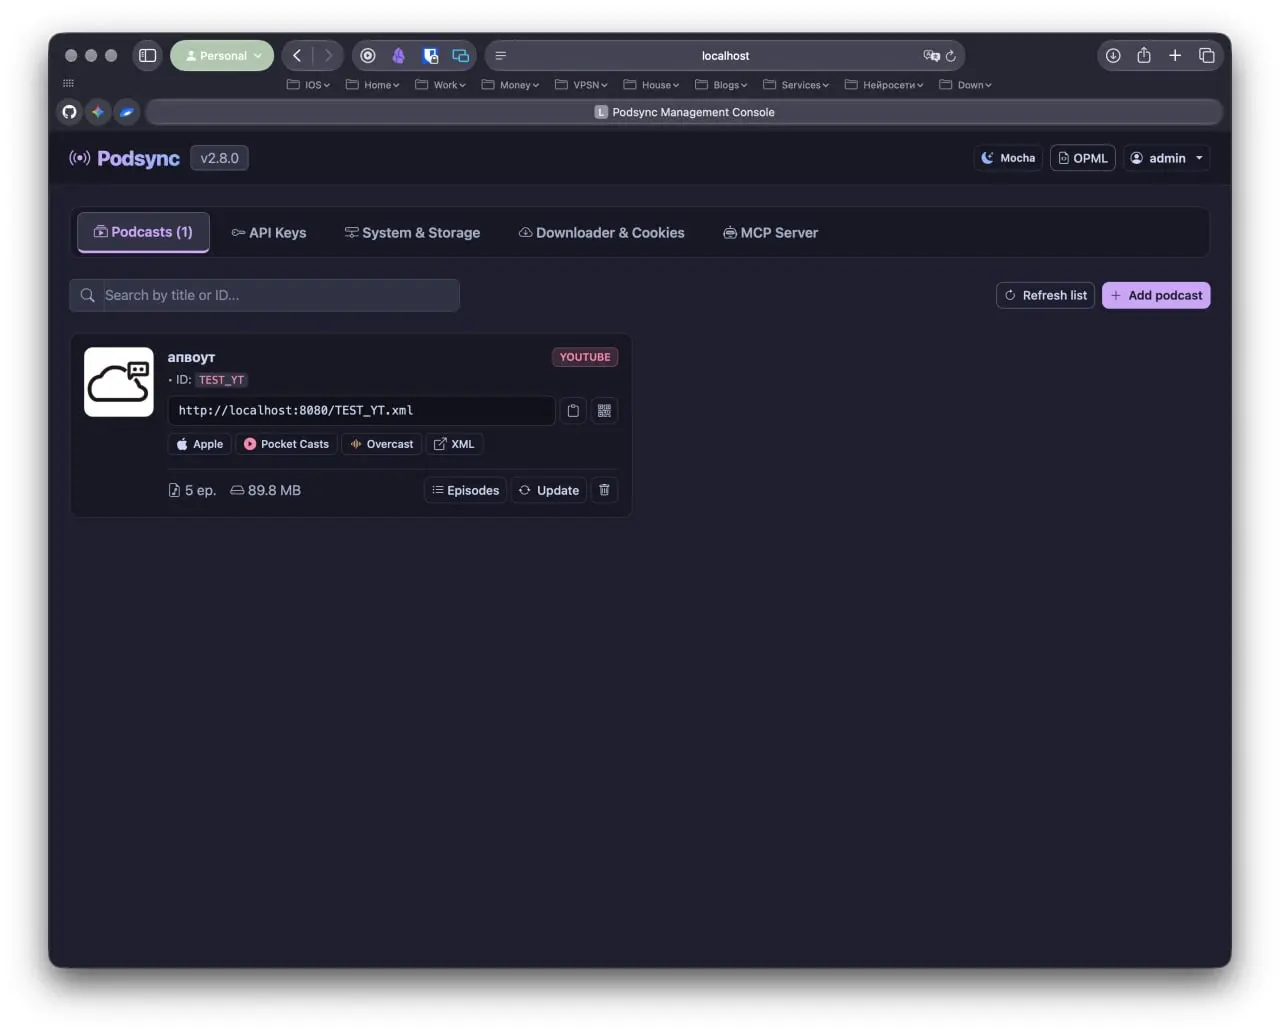The width and height of the screenshot is (1280, 1032).
Task: Open the System & Storage tab
Action: (x=412, y=233)
